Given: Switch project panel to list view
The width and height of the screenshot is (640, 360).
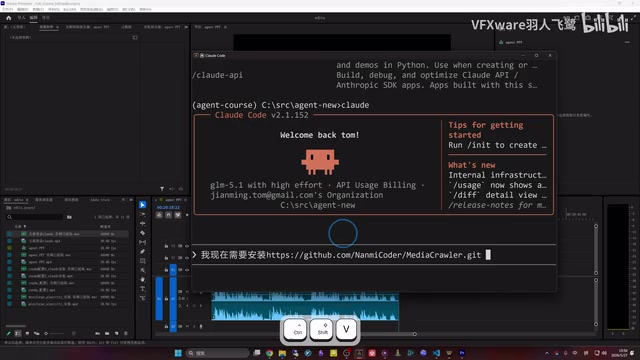Looking at the screenshot, I should (x=18, y=333).
